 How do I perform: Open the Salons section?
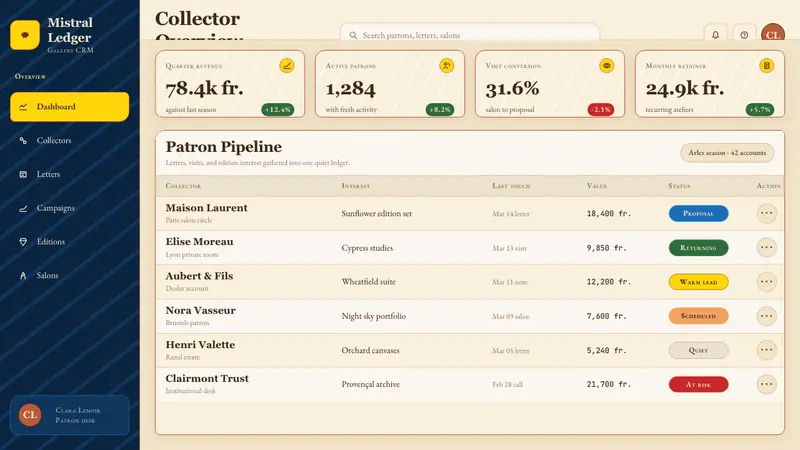[69, 275]
